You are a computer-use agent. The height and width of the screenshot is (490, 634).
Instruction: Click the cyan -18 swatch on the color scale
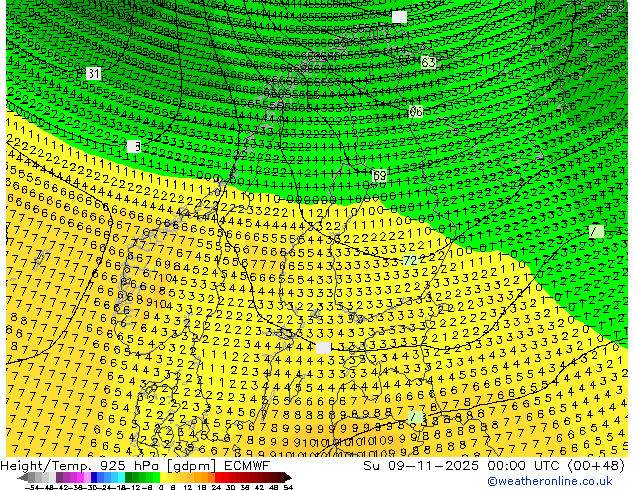click(122, 477)
